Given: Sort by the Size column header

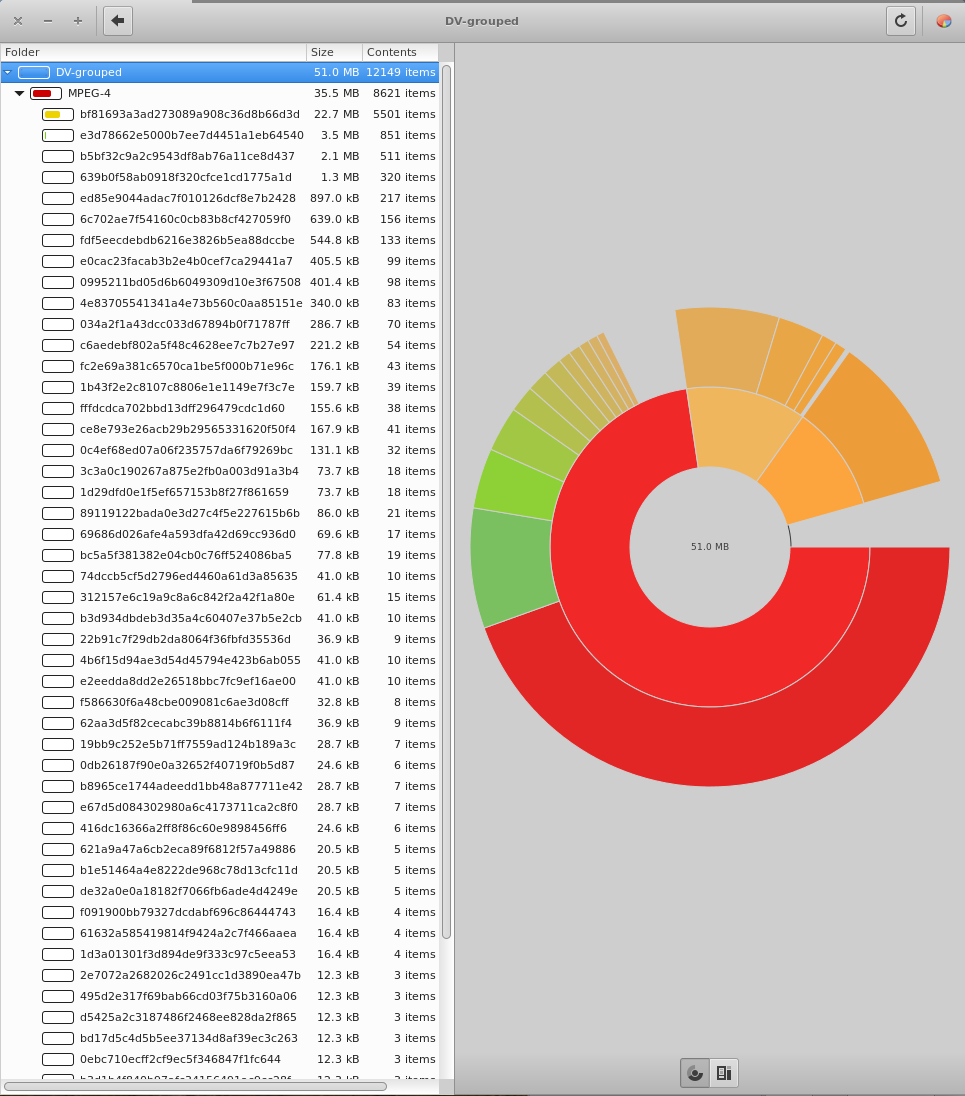Looking at the screenshot, I should [334, 52].
